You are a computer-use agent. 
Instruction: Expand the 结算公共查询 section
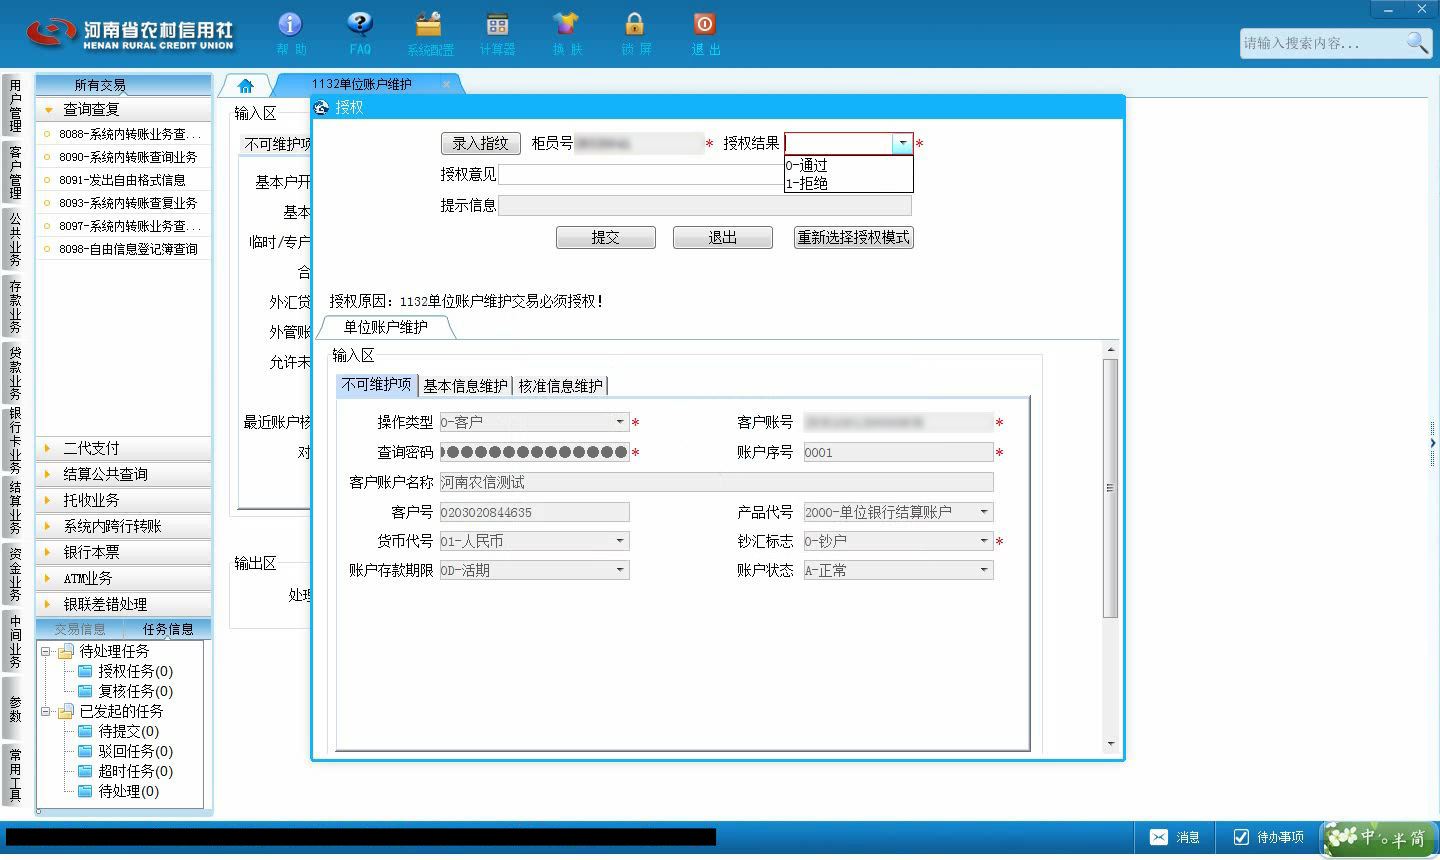tap(124, 474)
